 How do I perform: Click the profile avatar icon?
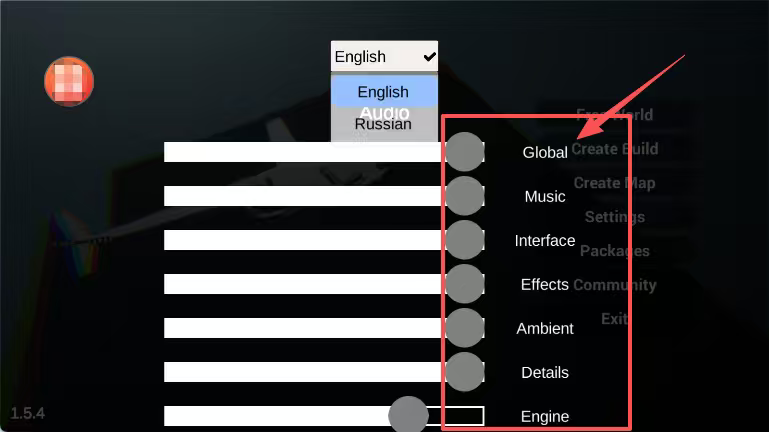69,81
